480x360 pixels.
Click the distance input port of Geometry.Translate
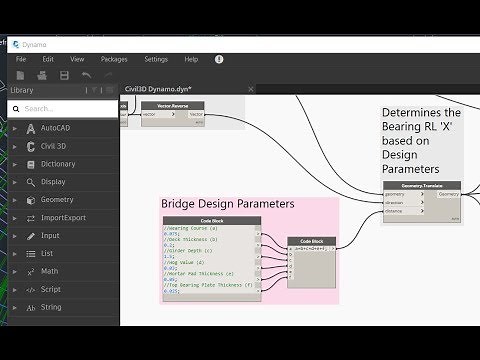(x=404, y=211)
